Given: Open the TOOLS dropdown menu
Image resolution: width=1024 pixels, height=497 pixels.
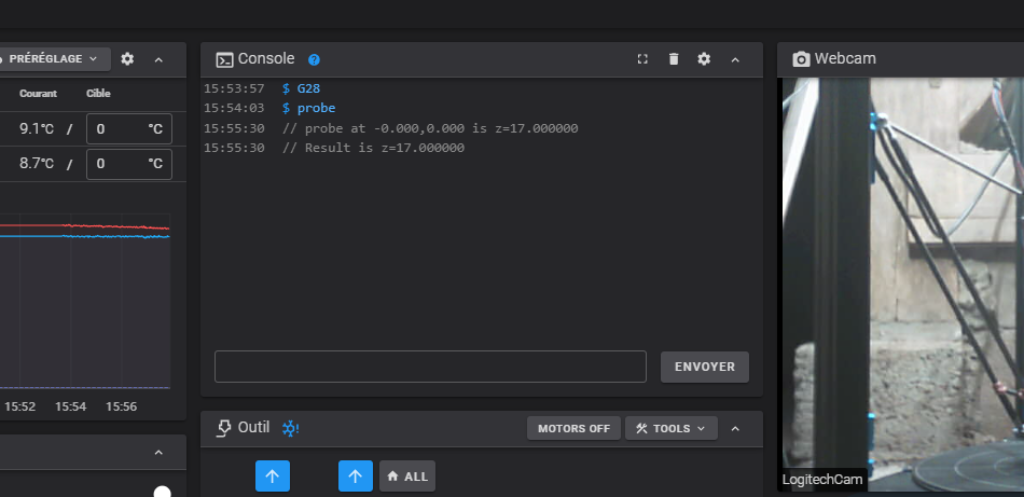Looking at the screenshot, I should [671, 428].
